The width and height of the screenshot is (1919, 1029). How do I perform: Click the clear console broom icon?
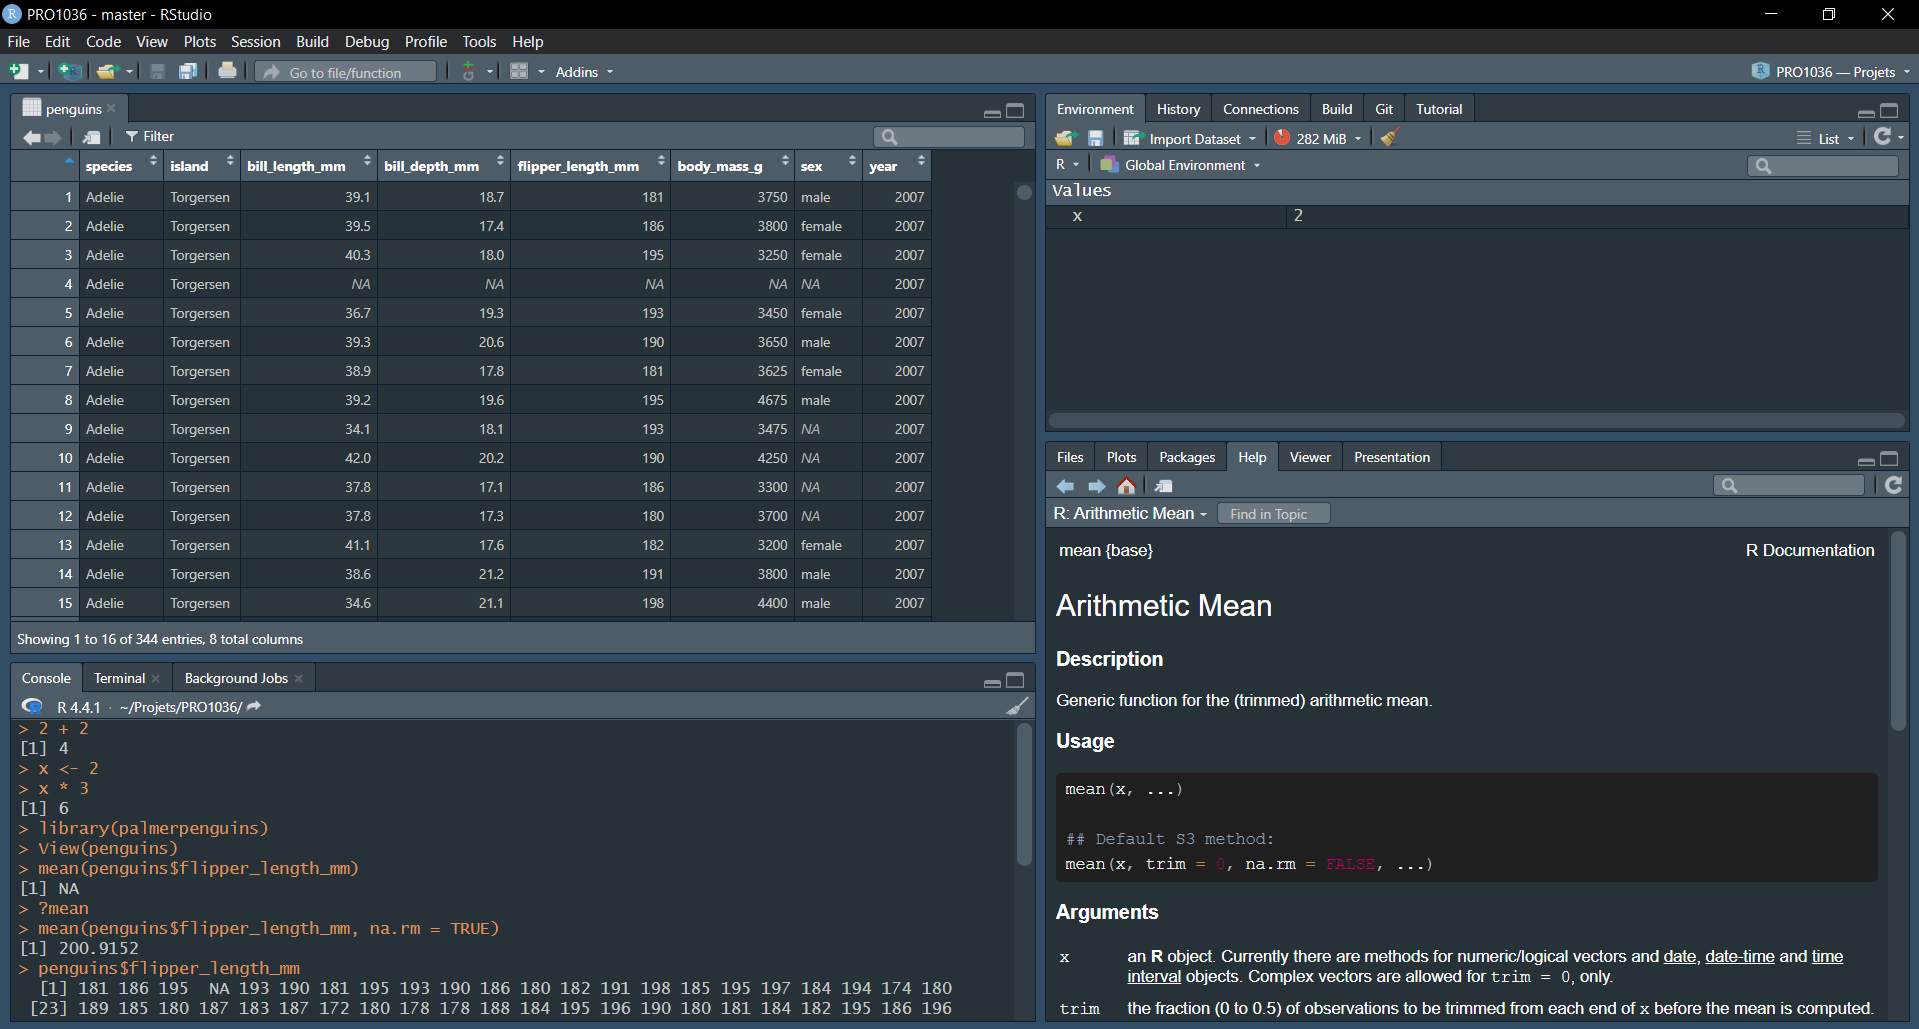(x=1016, y=707)
